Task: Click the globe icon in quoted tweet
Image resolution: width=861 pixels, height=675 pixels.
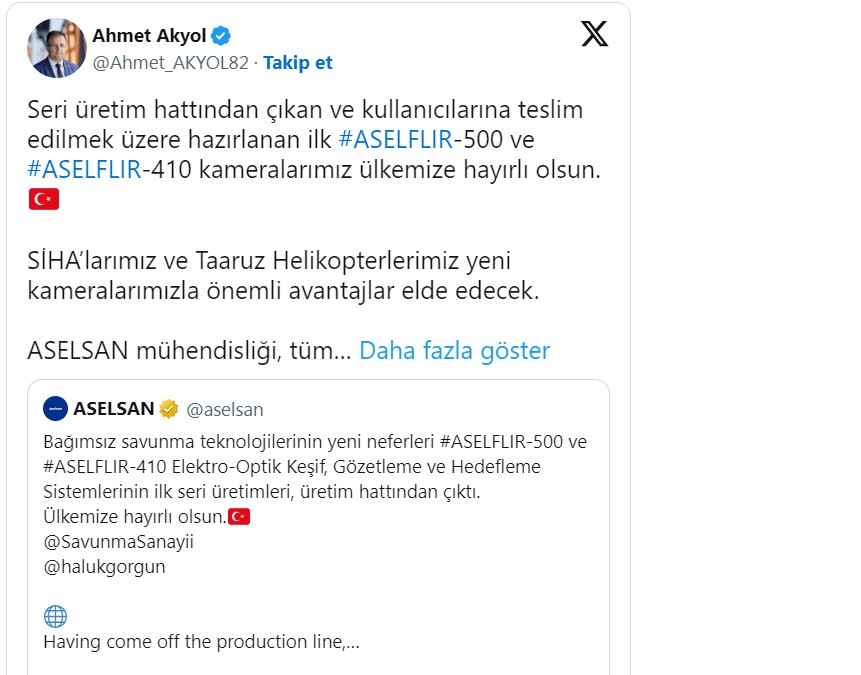Action: (x=55, y=616)
